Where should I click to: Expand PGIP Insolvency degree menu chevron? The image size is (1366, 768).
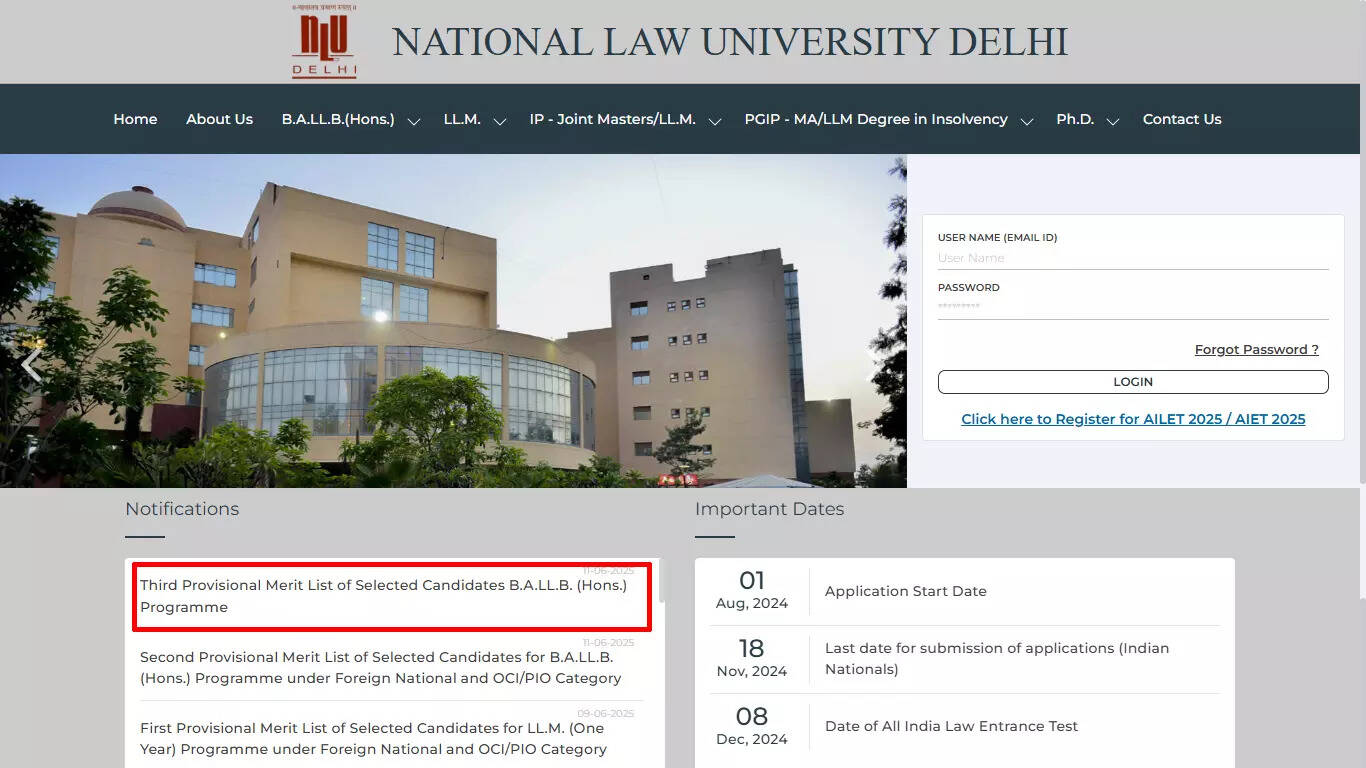pyautogui.click(x=1027, y=121)
